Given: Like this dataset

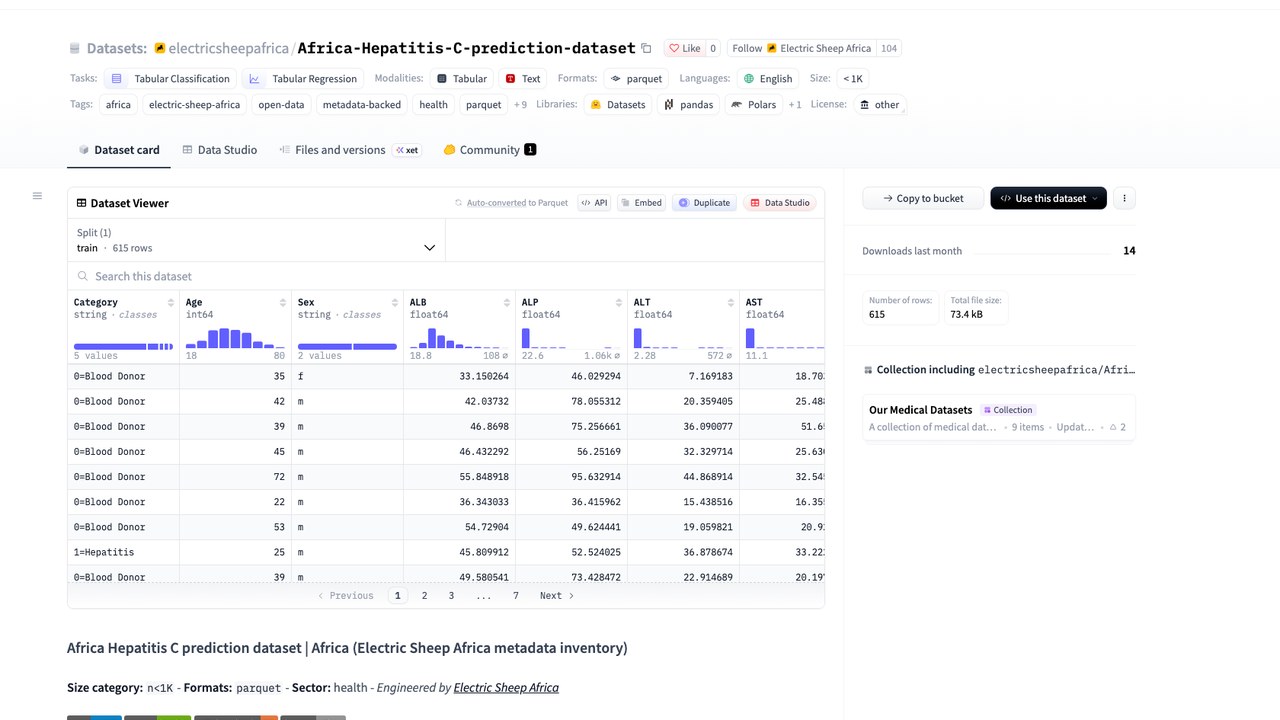Looking at the screenshot, I should [683, 48].
